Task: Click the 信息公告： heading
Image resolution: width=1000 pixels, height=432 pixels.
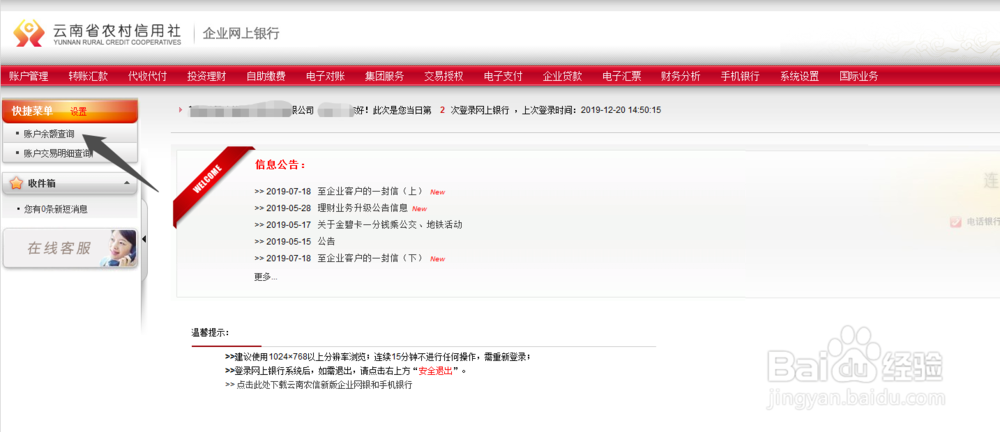Action: 281,165
